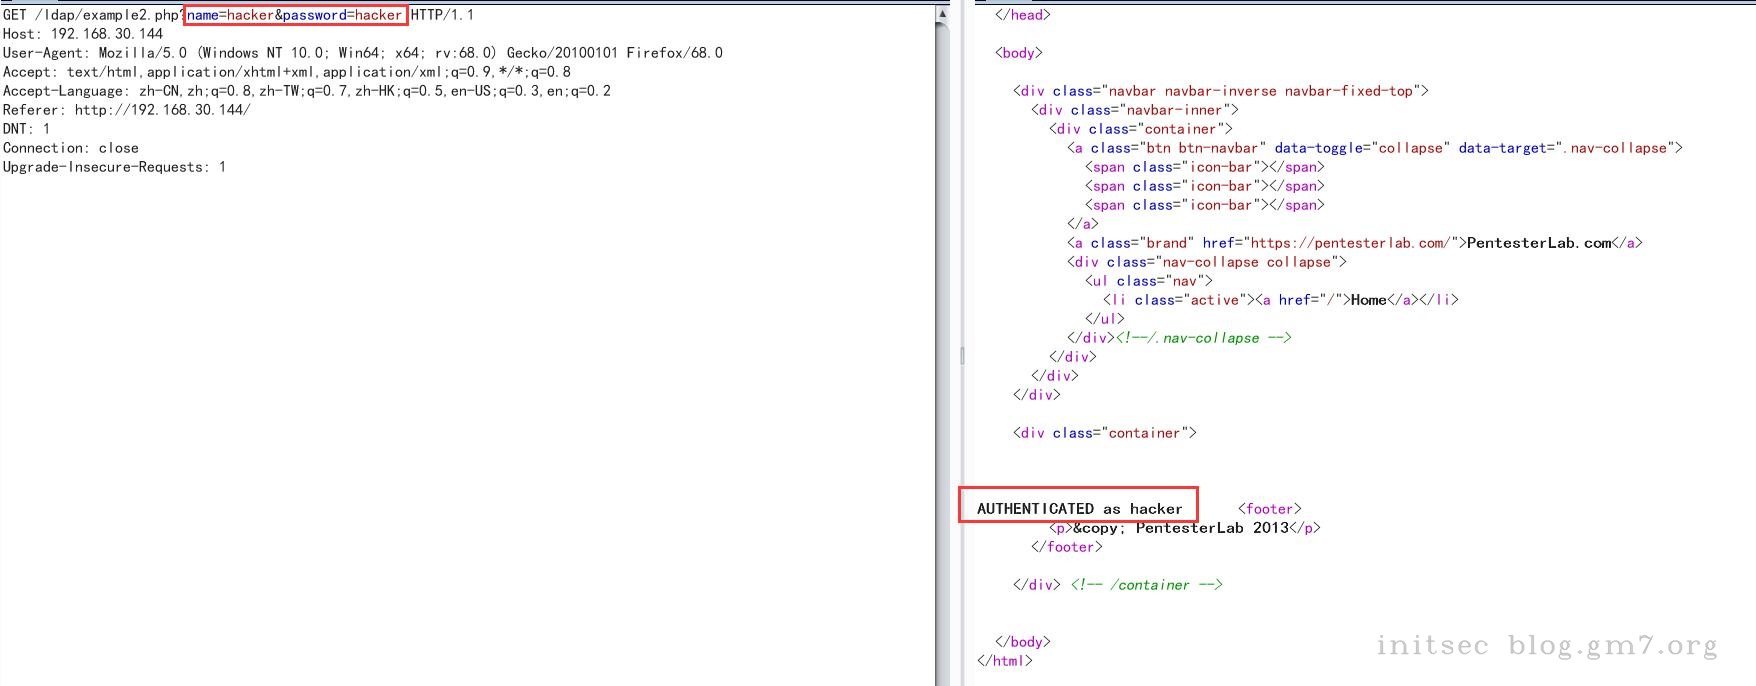This screenshot has width=1756, height=686.
Task: Click the PentesterLab 2013 footer text
Action: [1212, 528]
